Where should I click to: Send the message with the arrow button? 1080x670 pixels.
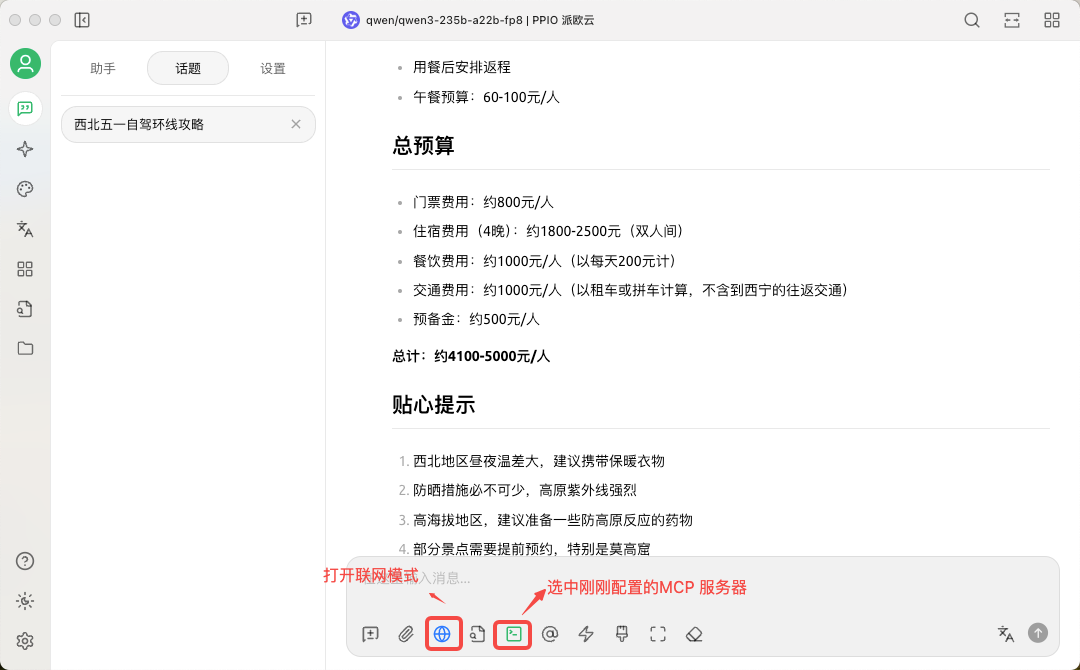pyautogui.click(x=1038, y=634)
